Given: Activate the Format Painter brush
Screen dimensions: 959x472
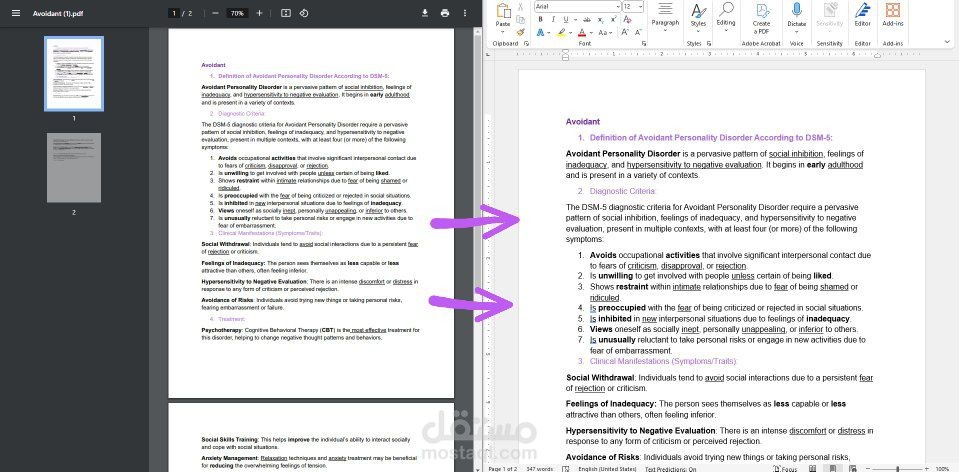Looking at the screenshot, I should [x=520, y=32].
